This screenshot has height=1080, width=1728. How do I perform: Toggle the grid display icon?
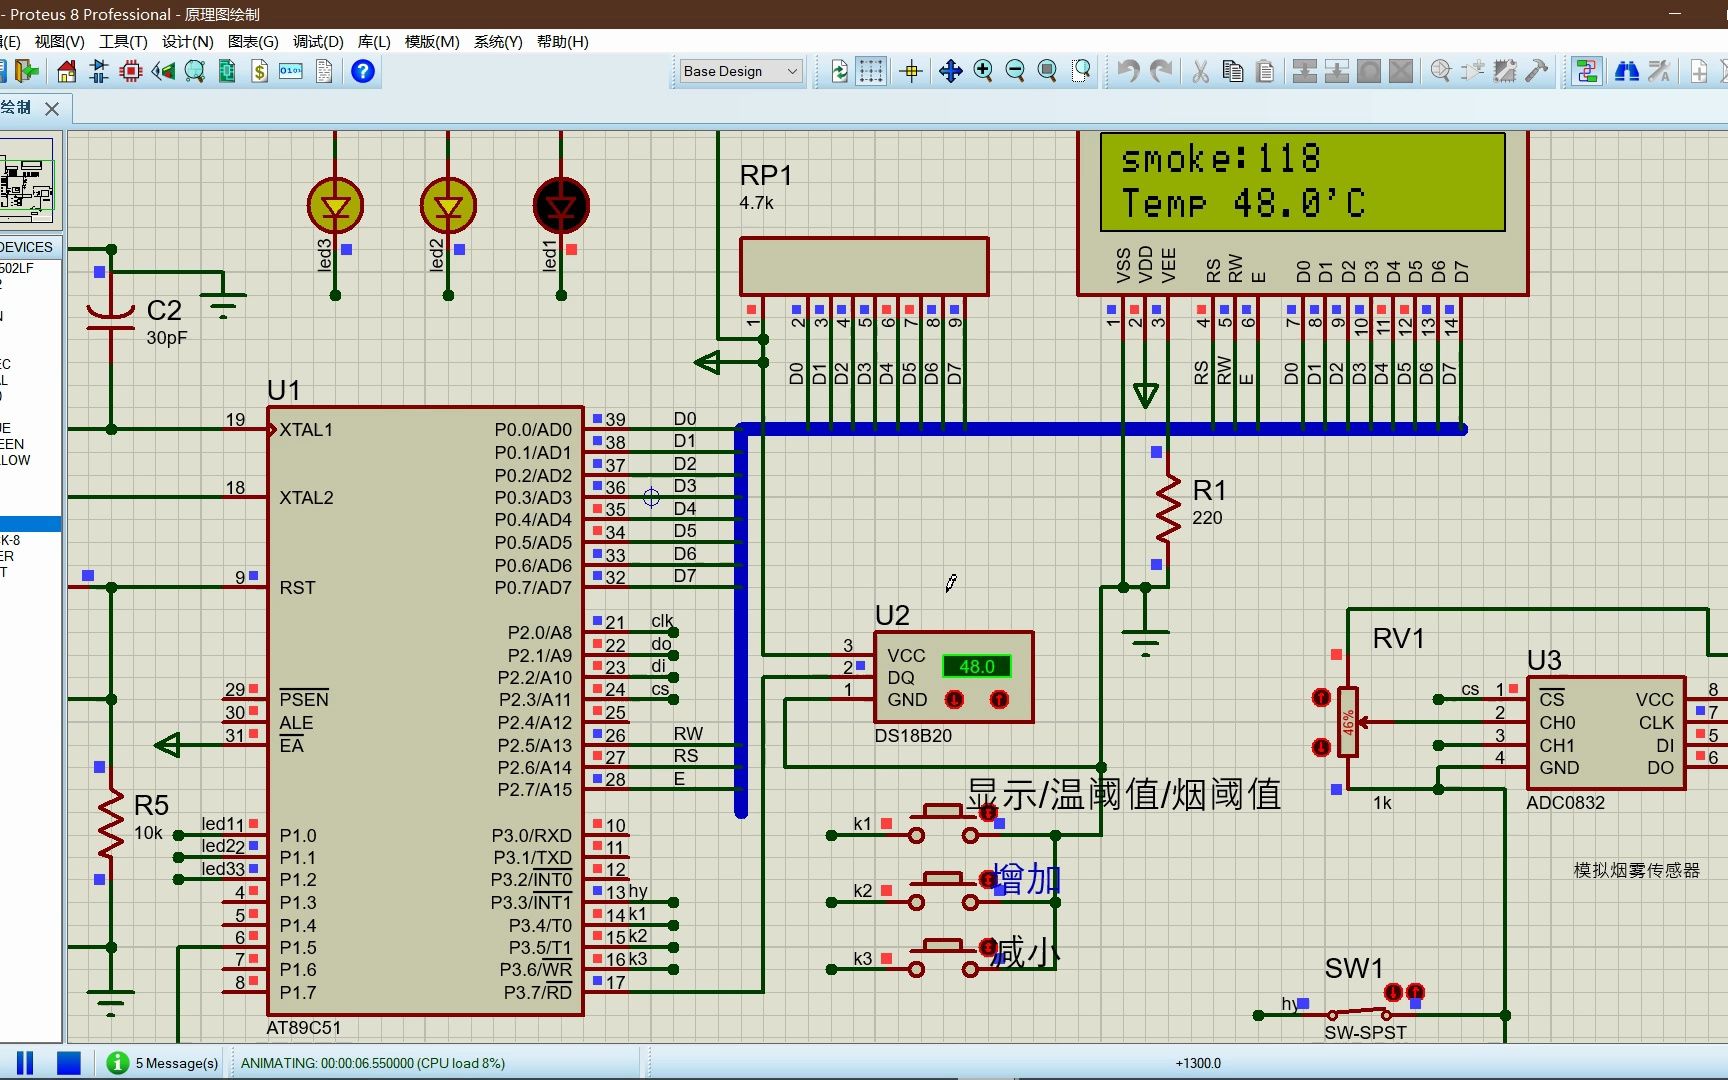pyautogui.click(x=871, y=71)
